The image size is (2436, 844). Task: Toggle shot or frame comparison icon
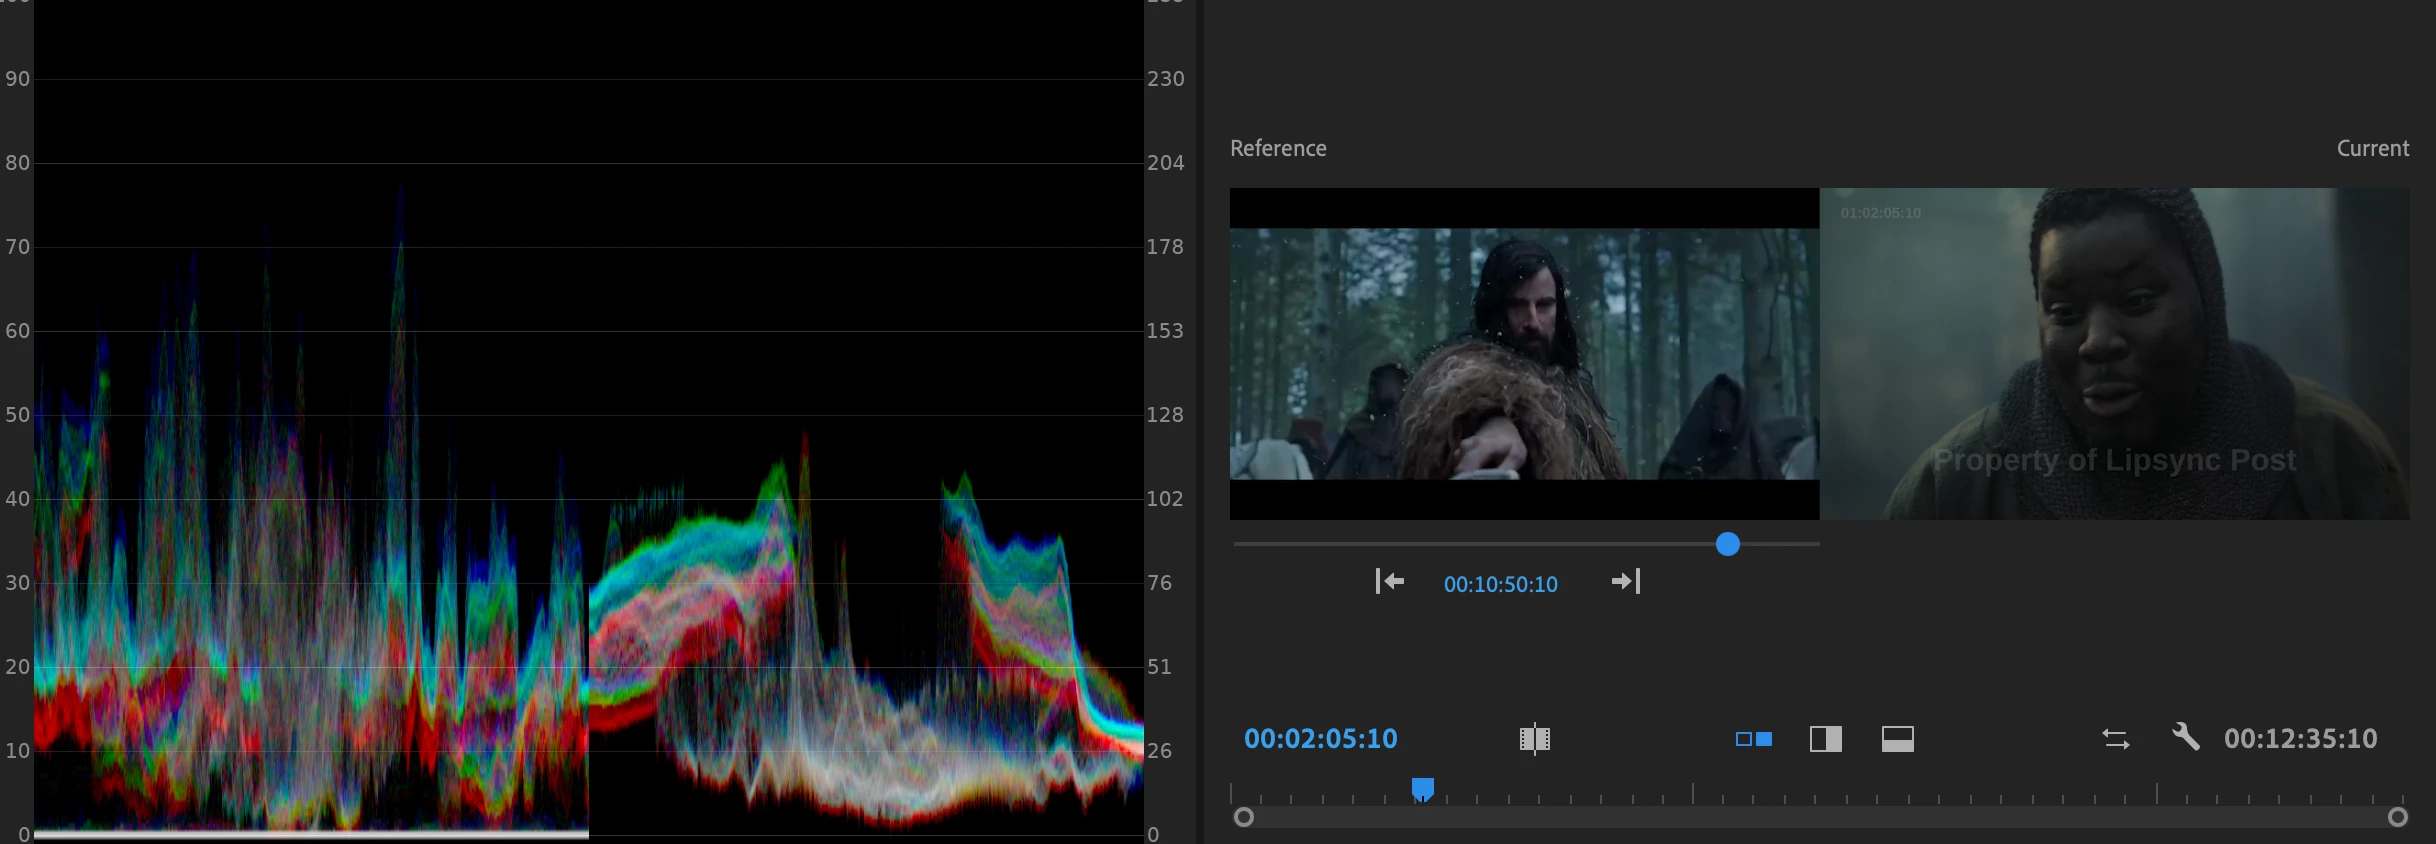click(x=1534, y=739)
